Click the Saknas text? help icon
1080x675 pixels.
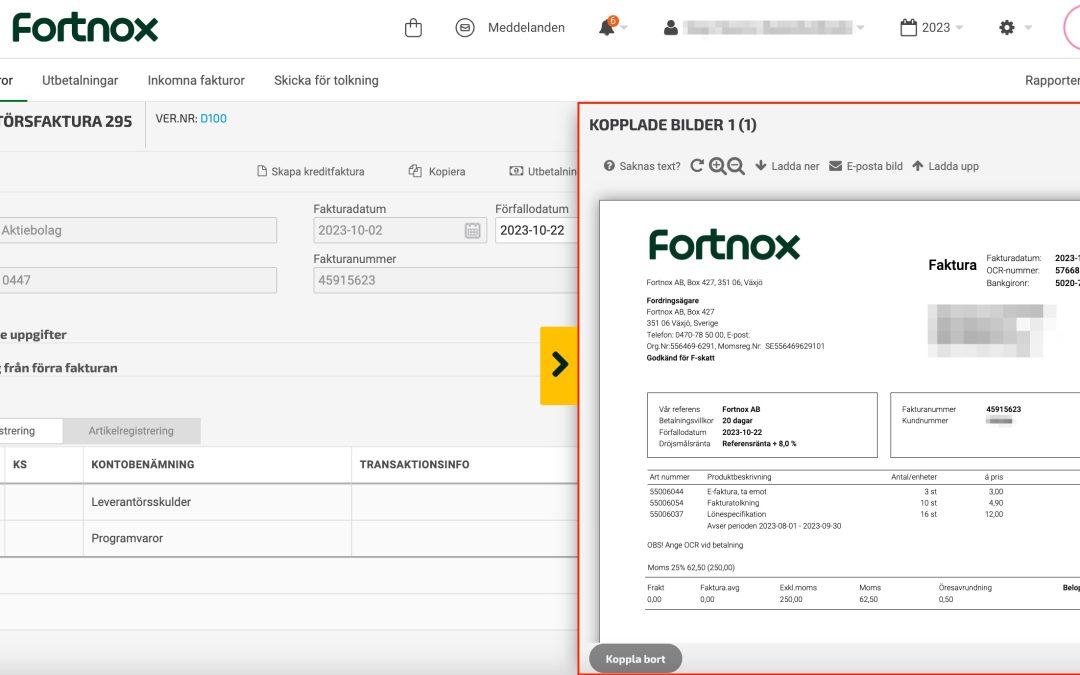609,166
